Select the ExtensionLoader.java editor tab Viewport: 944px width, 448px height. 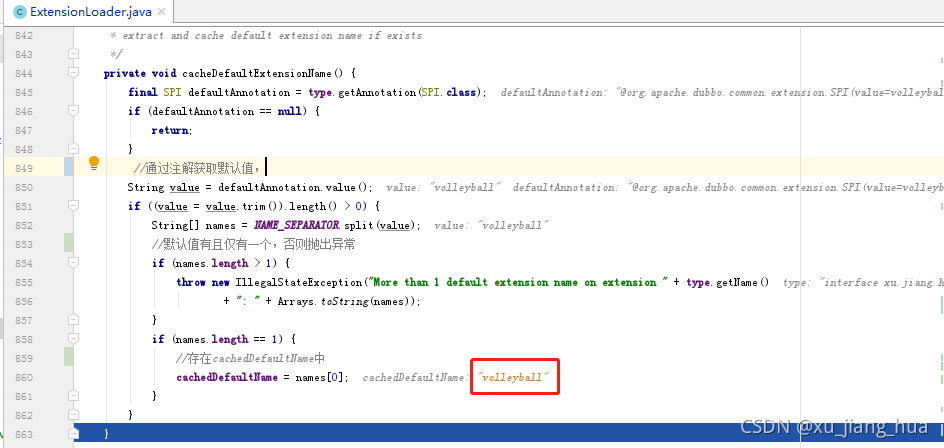pyautogui.click(x=90, y=11)
